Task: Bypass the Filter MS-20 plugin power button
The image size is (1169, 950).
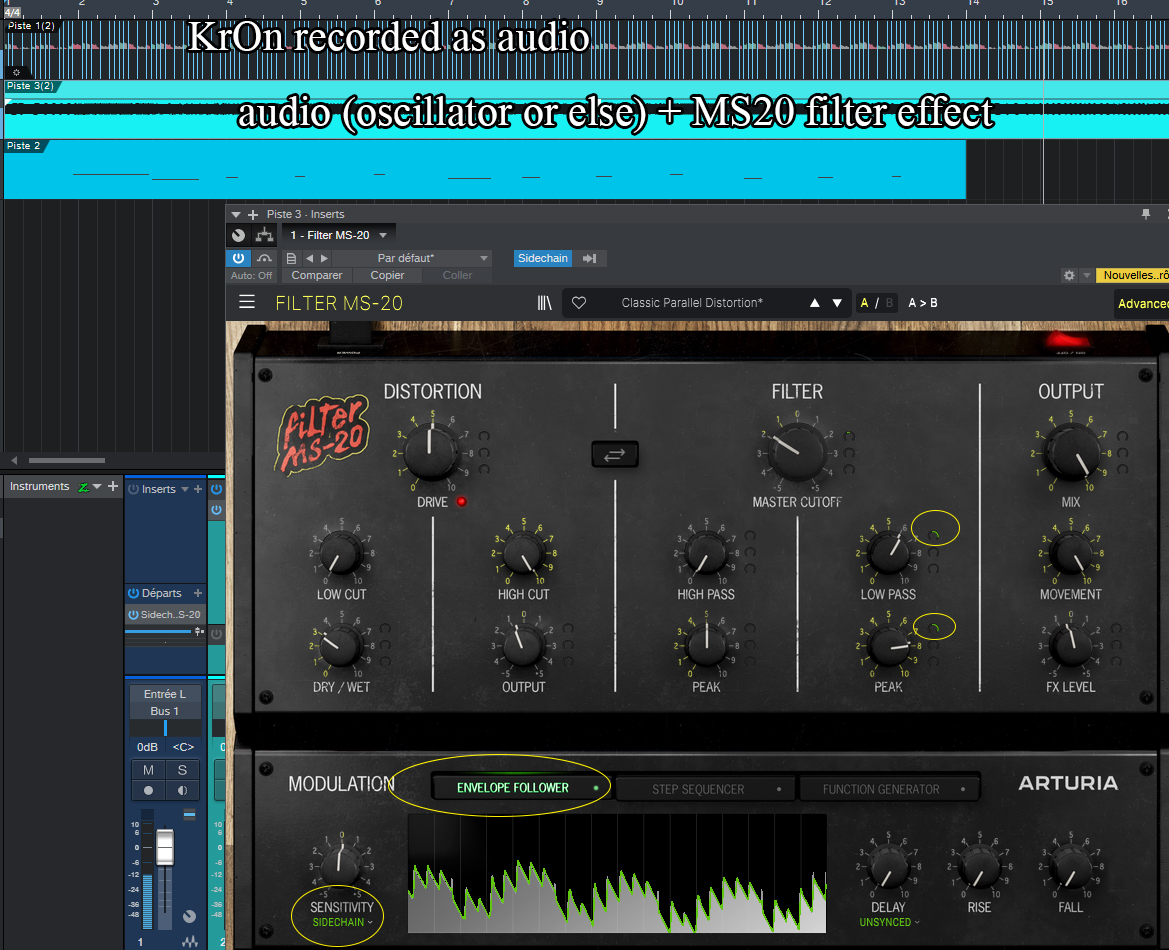Action: pyautogui.click(x=239, y=258)
